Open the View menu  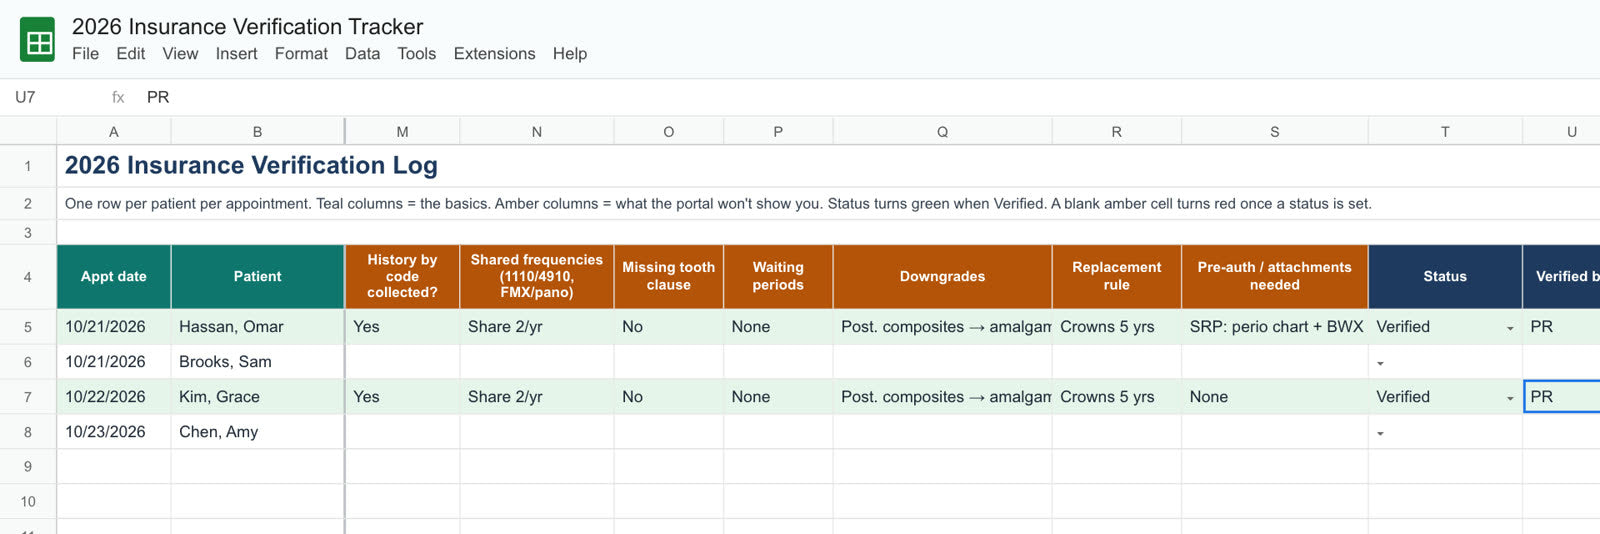click(180, 54)
